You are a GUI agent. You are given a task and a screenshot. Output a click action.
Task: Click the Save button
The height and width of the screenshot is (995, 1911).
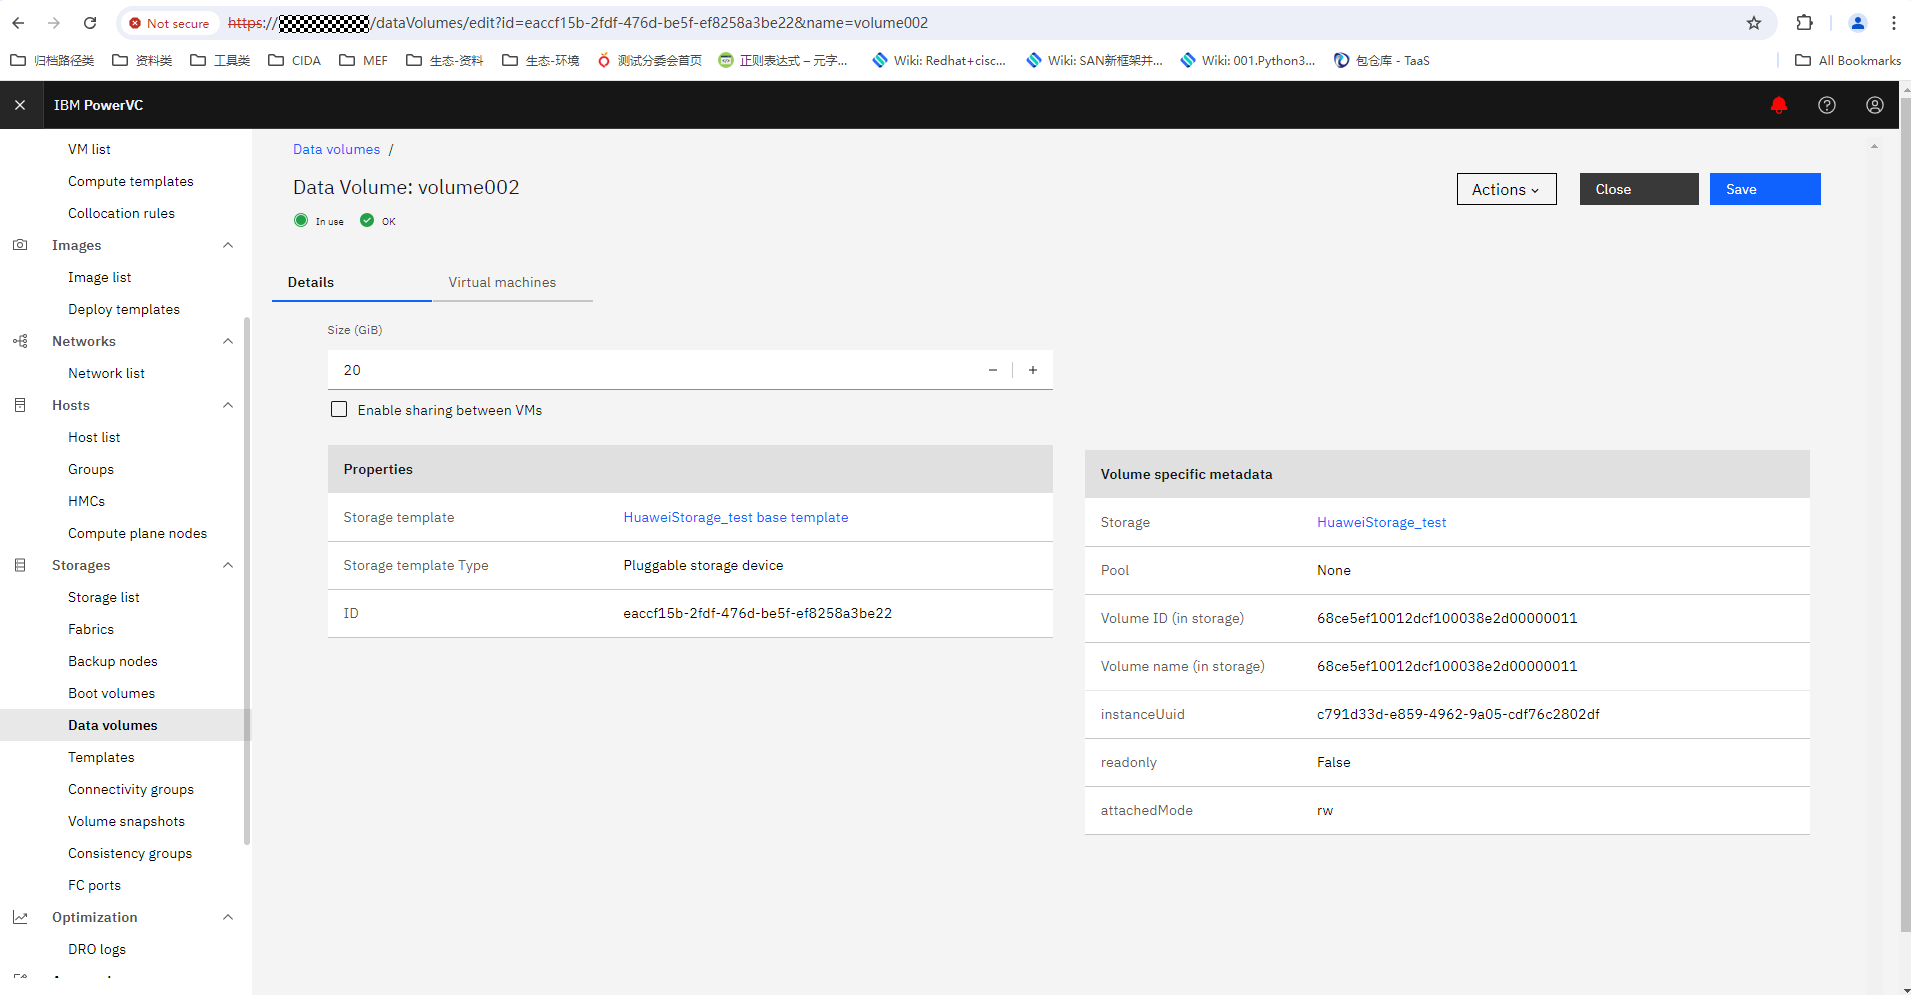click(1765, 189)
